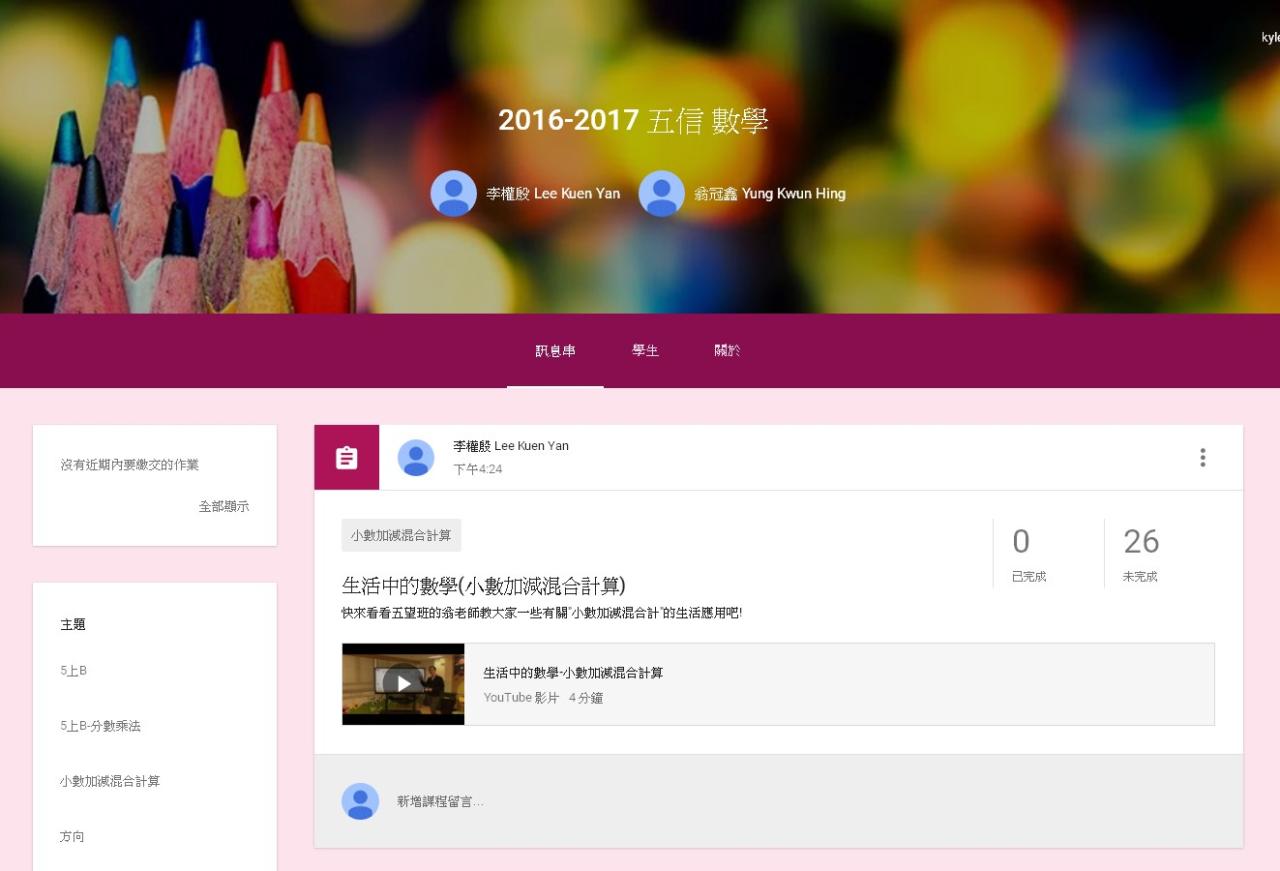
Task: Click the post author's profile avatar
Action: coord(416,458)
